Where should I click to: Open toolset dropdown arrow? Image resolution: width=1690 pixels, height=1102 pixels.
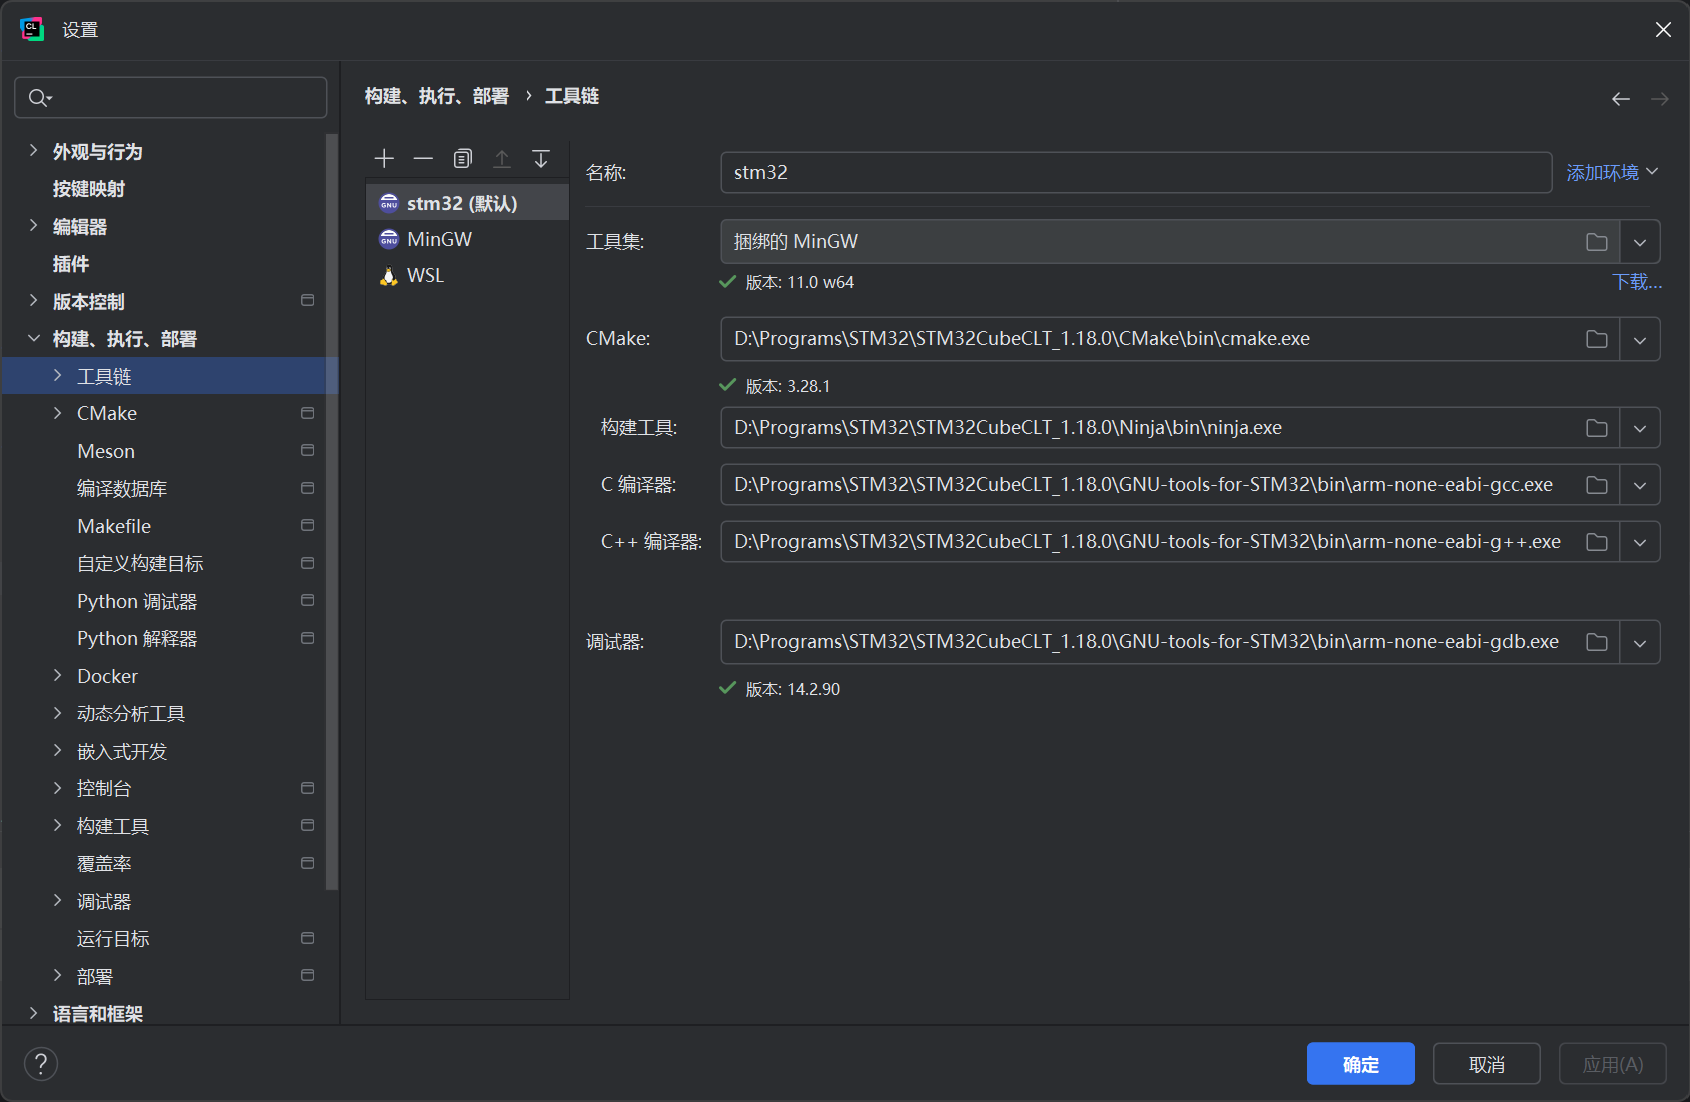pos(1640,242)
